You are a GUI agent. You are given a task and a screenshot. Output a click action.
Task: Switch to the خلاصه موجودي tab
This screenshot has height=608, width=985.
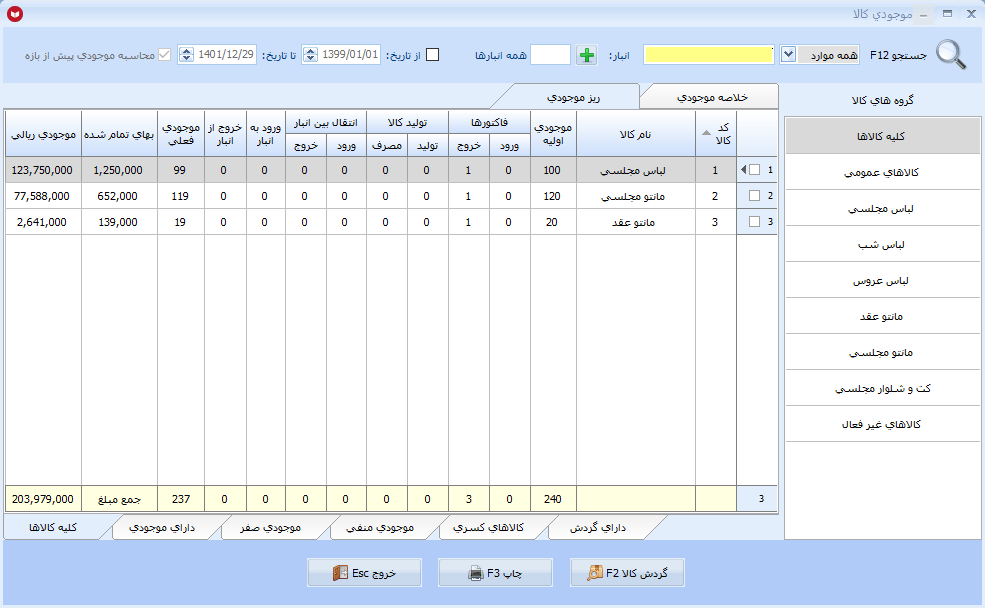(x=712, y=97)
